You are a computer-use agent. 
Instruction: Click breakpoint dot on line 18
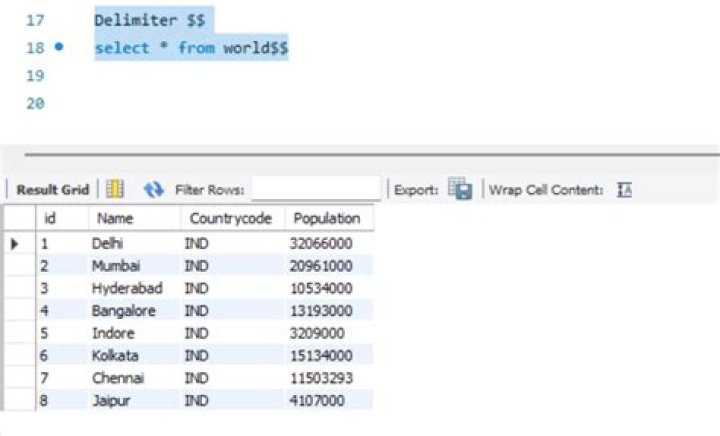click(59, 47)
